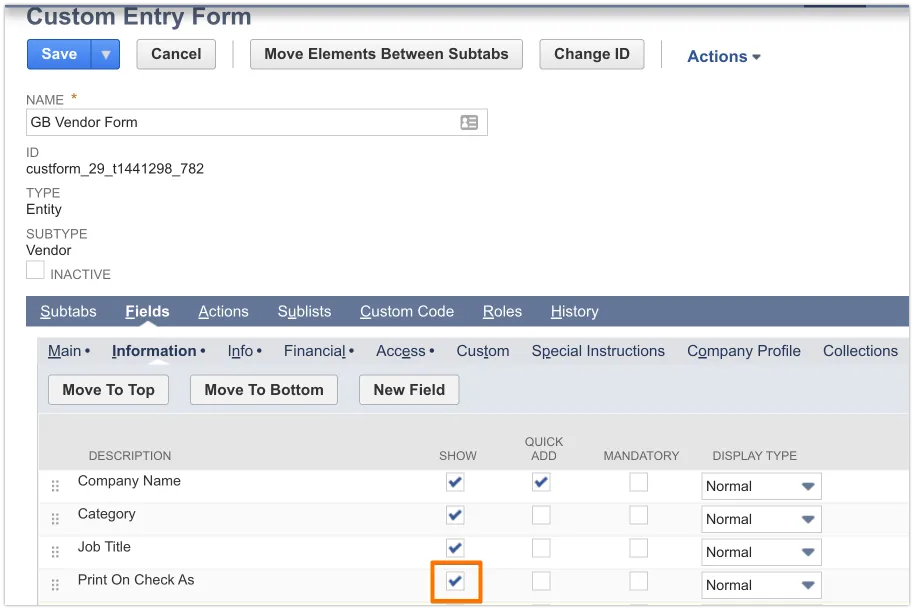The width and height of the screenshot is (914, 610).
Task: Click the Name input field
Action: click(240, 122)
